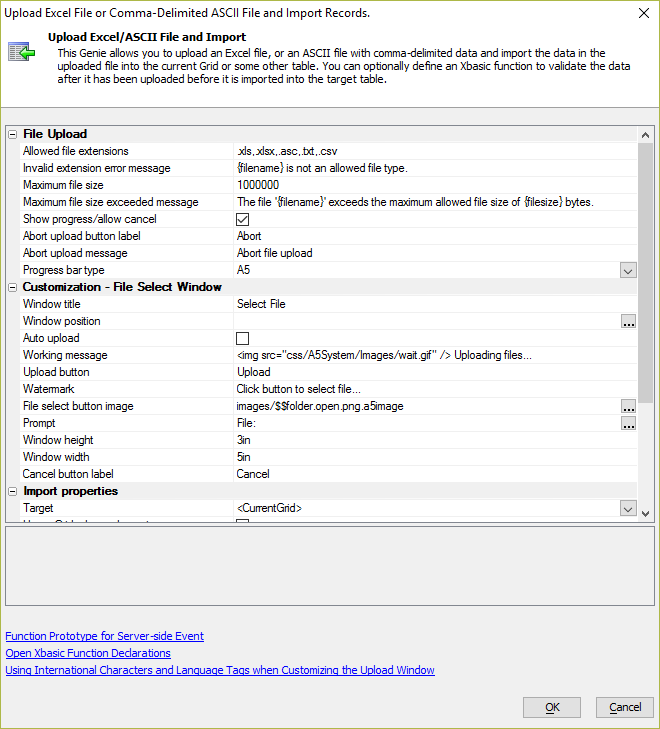Click the Cancel button at bottom

[x=625, y=707]
